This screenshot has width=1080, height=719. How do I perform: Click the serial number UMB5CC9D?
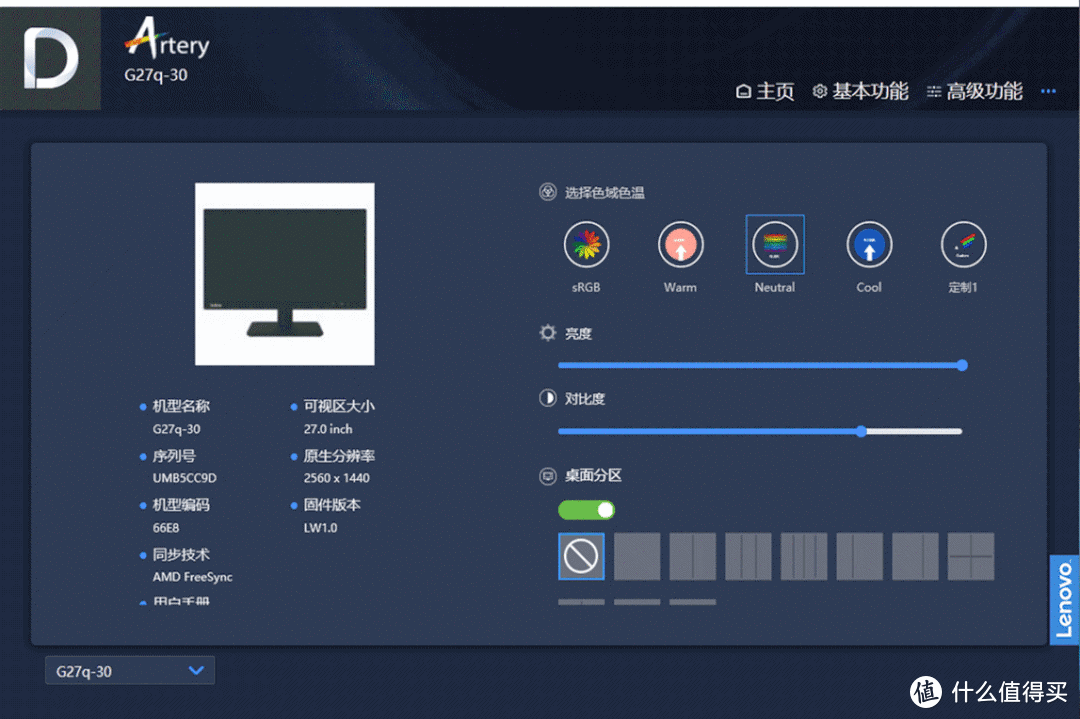point(185,478)
